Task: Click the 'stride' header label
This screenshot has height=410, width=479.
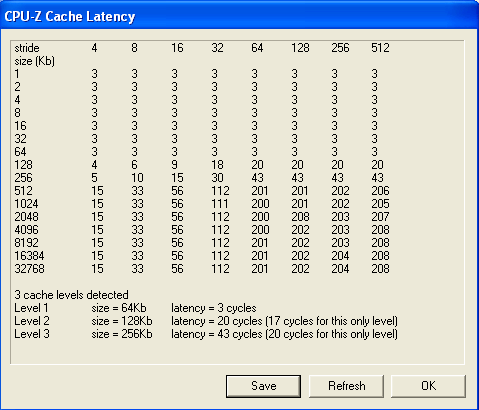Action: (27, 48)
